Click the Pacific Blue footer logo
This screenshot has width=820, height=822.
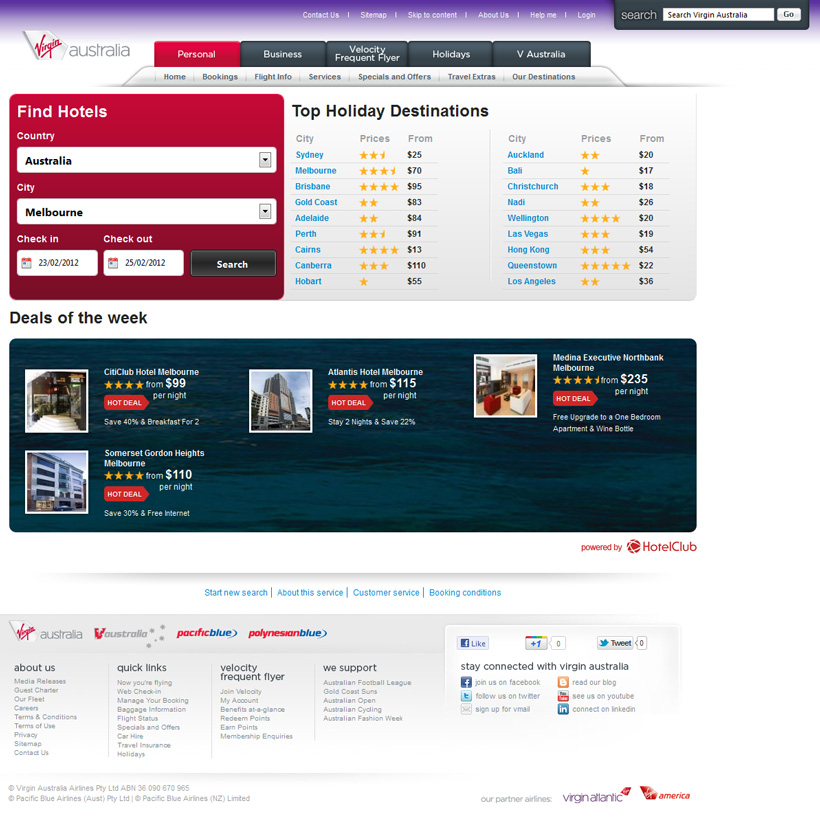point(207,633)
